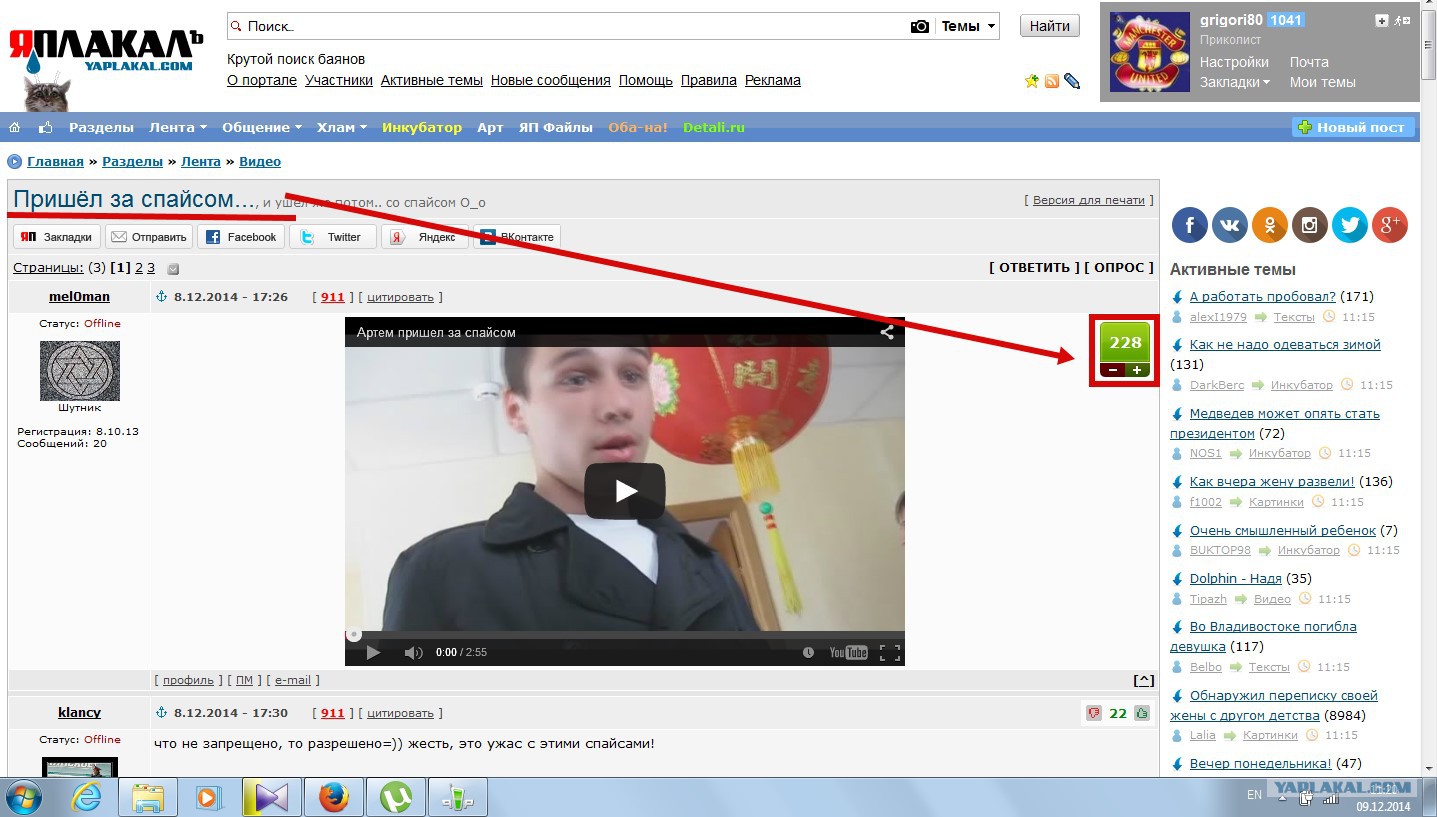
Task: Open the Видео breadcrumb link
Action: (x=260, y=161)
